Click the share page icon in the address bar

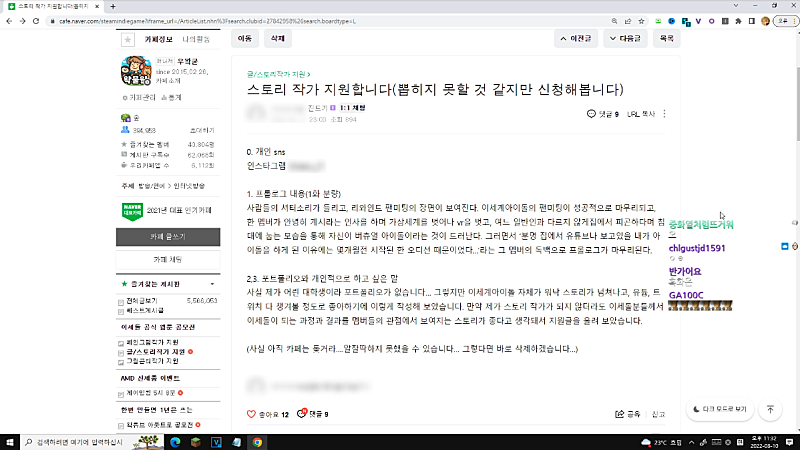pyautogui.click(x=628, y=21)
